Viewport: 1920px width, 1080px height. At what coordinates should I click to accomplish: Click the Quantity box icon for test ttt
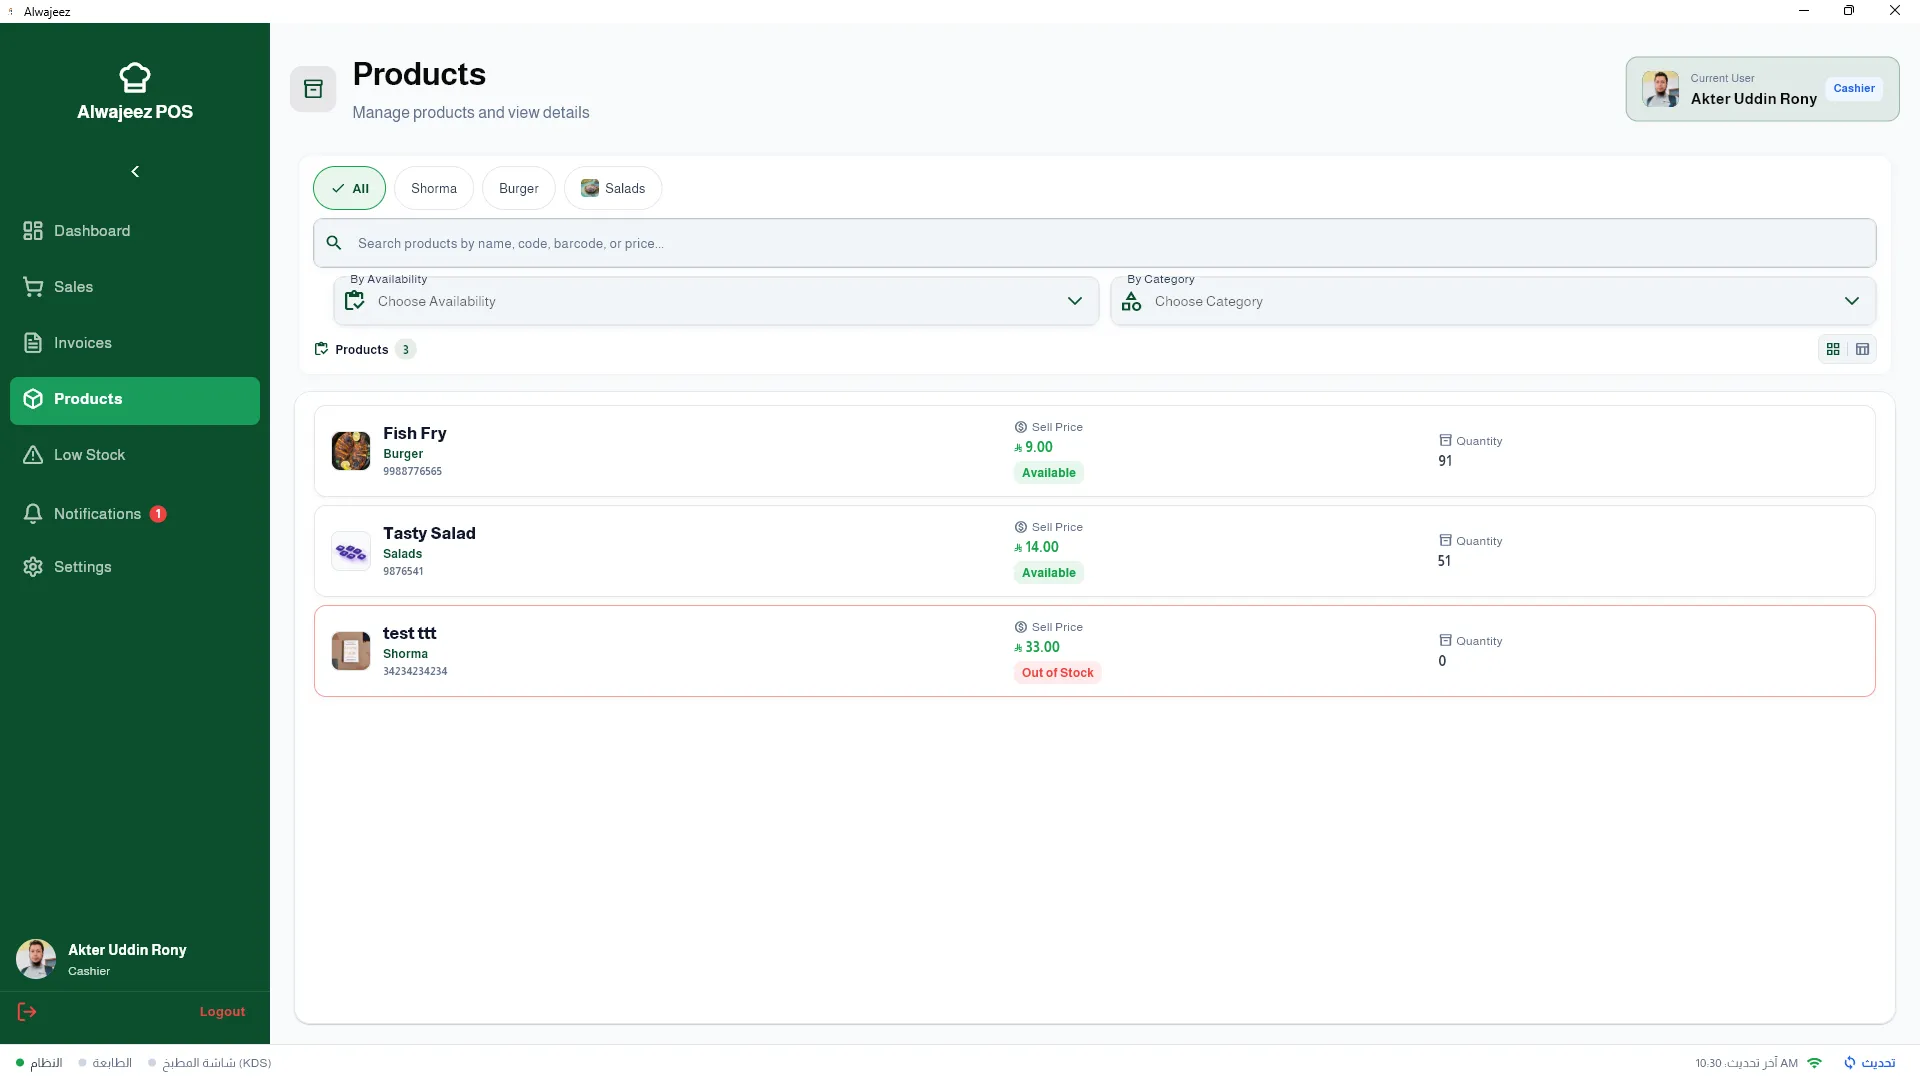[x=1445, y=640]
